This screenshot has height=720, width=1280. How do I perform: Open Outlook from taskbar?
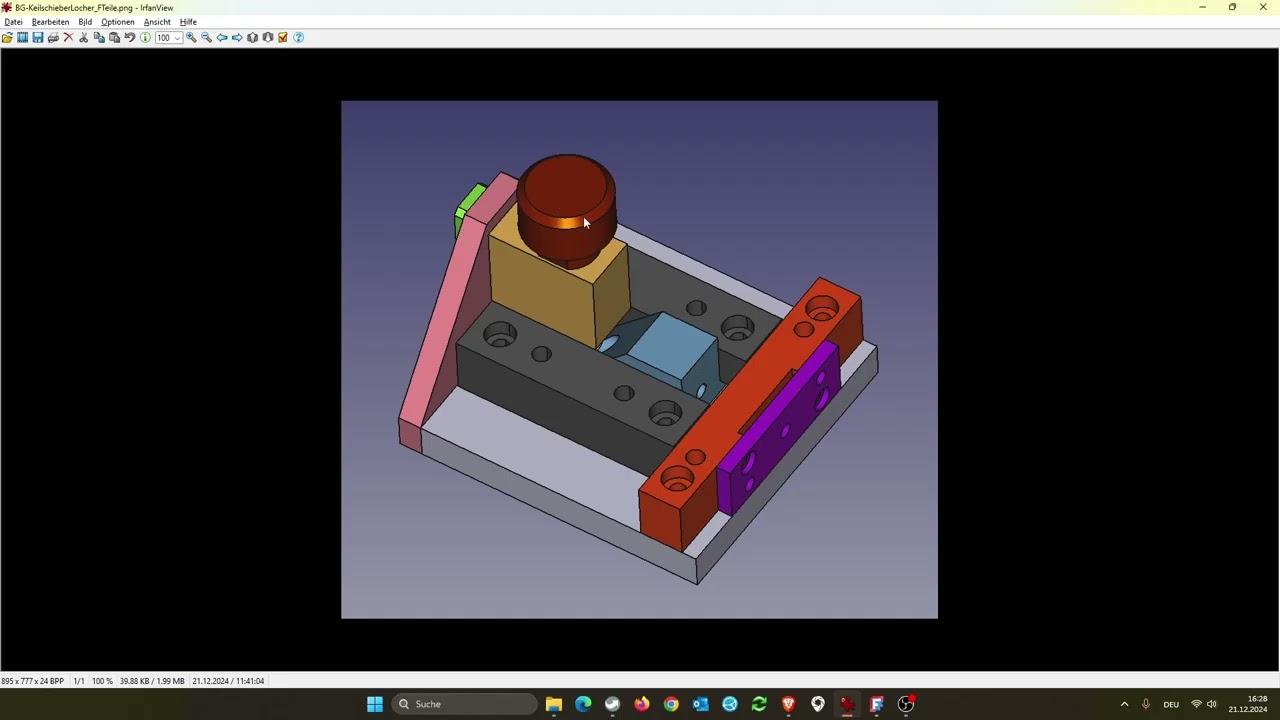pos(700,704)
